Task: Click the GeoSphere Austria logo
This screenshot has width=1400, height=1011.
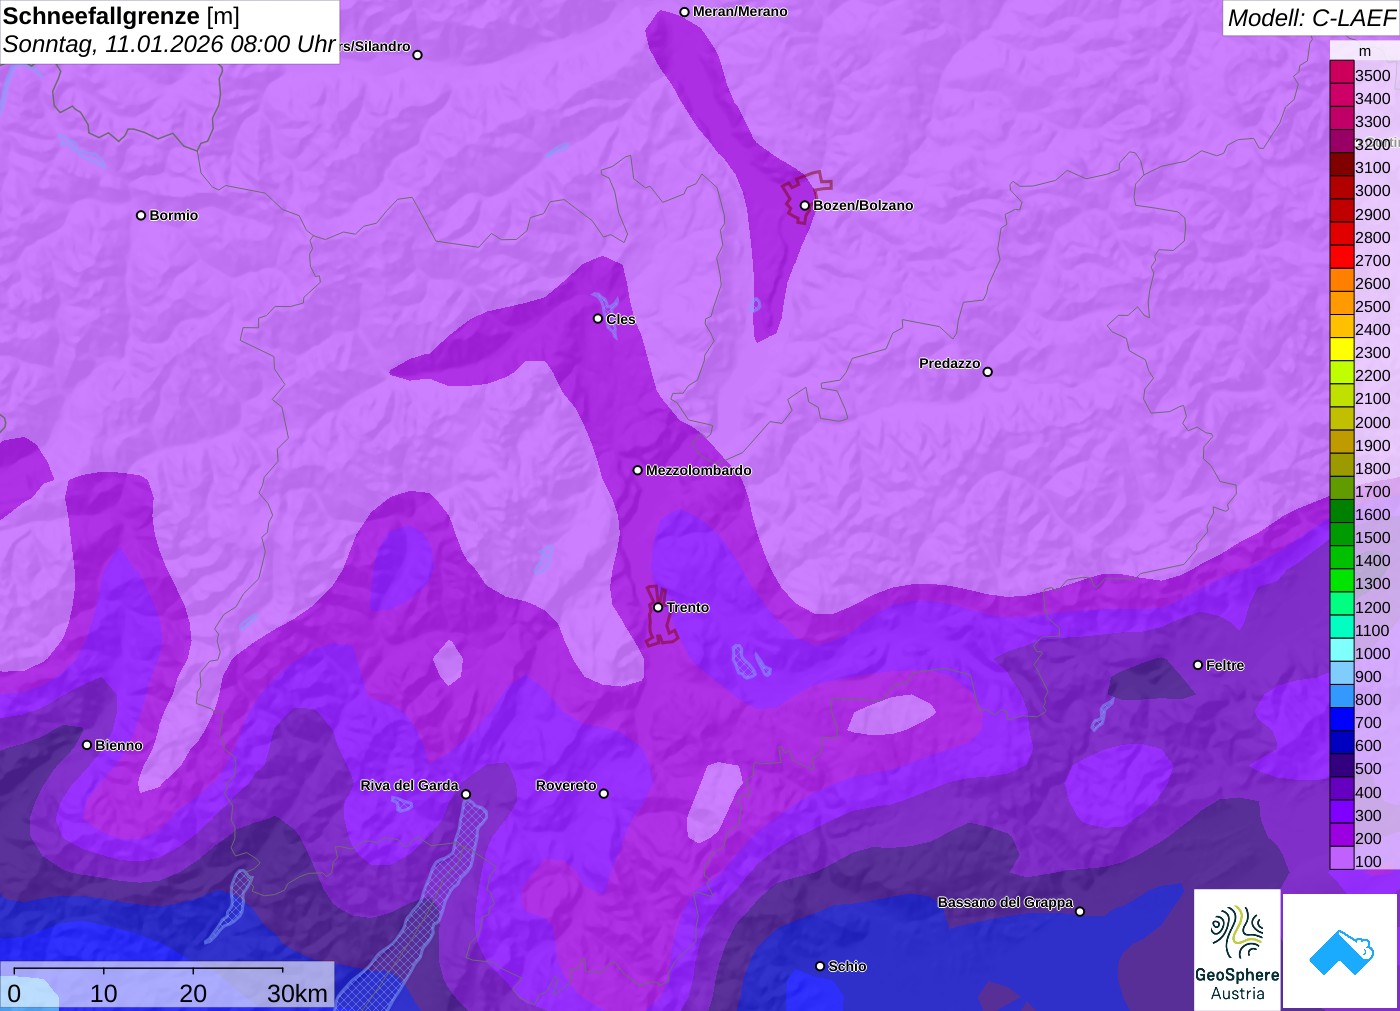Action: pyautogui.click(x=1237, y=949)
